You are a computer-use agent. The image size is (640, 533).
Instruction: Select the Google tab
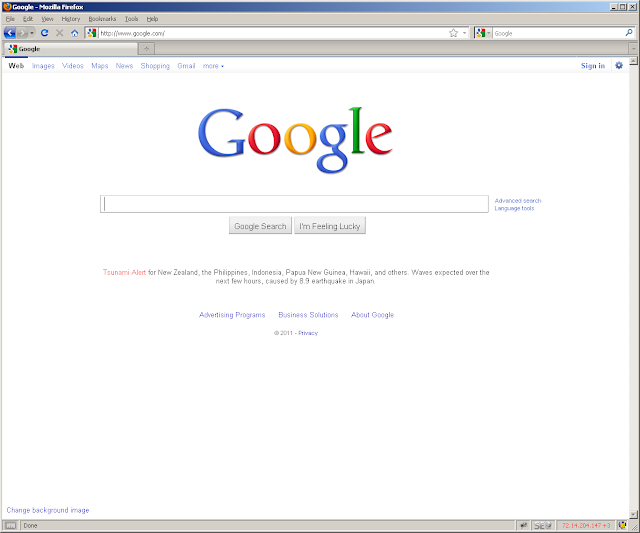click(70, 49)
